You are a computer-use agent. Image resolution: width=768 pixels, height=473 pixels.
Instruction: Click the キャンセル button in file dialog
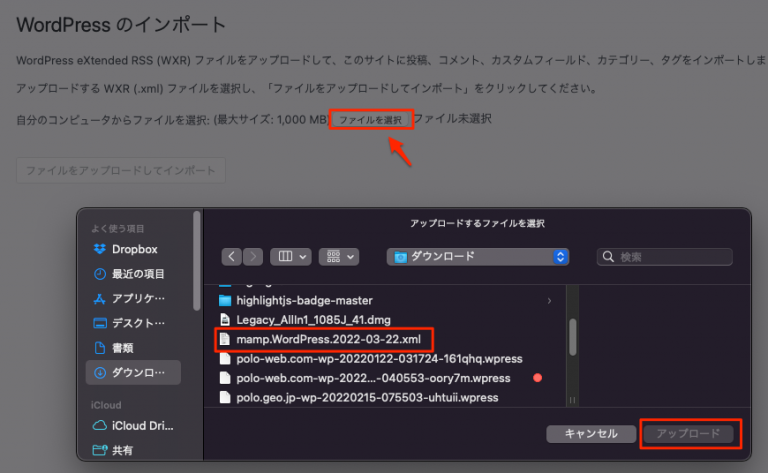tap(591, 433)
